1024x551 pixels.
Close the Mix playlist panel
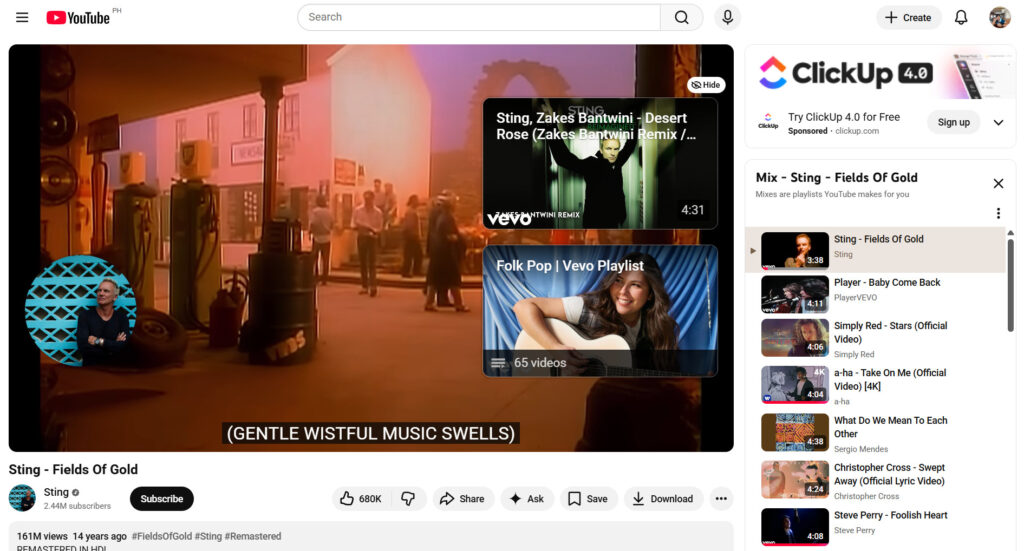click(x=999, y=183)
